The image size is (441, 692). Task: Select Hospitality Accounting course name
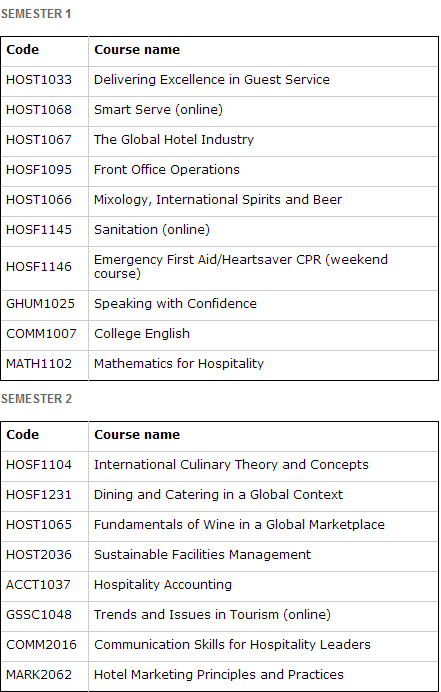point(163,585)
